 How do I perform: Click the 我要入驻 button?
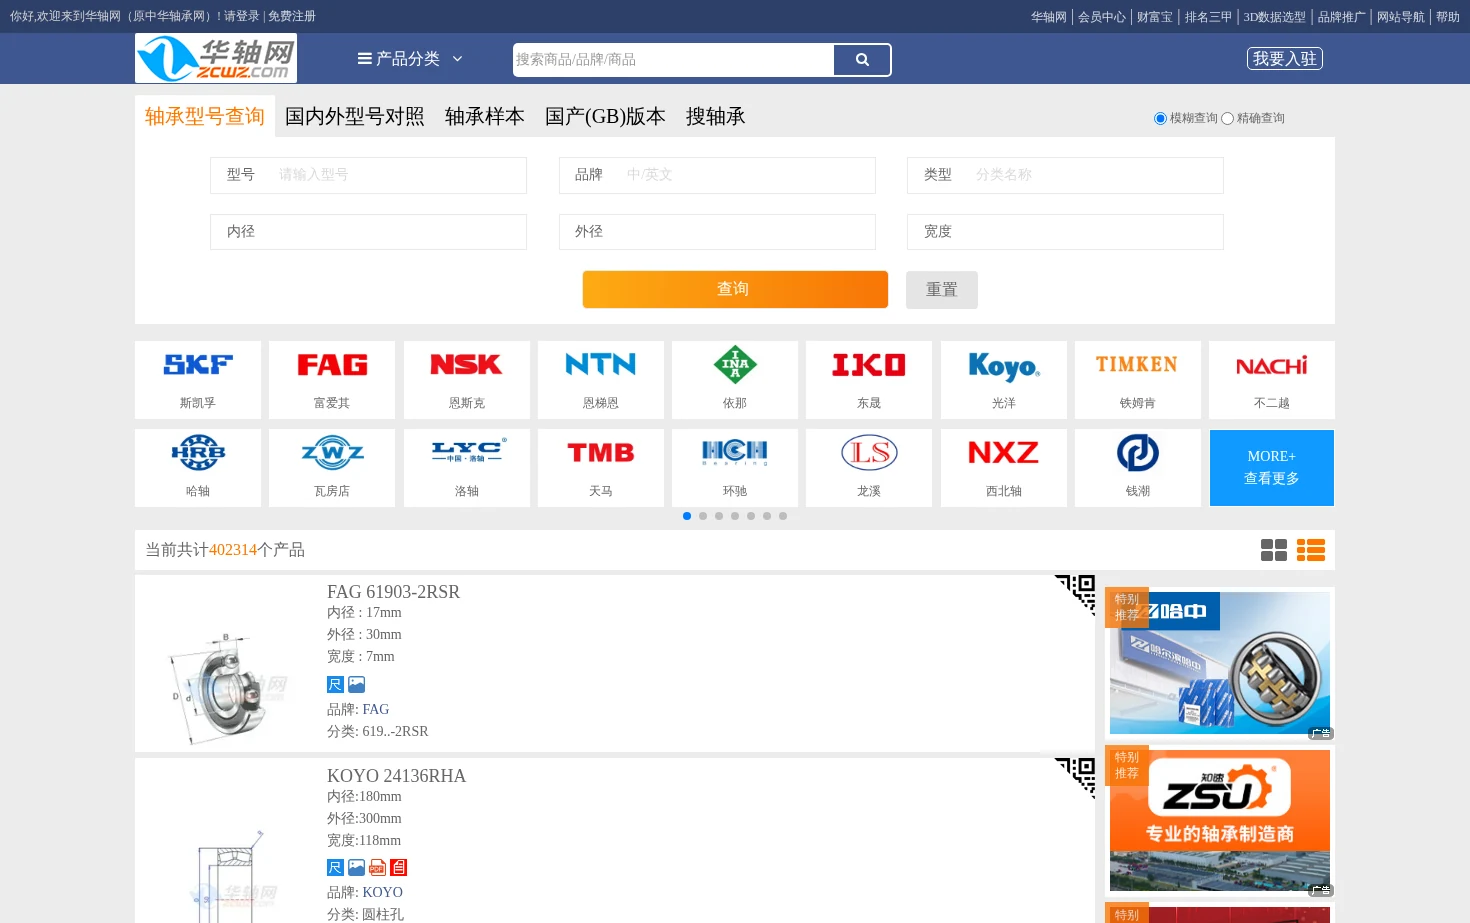[1285, 59]
